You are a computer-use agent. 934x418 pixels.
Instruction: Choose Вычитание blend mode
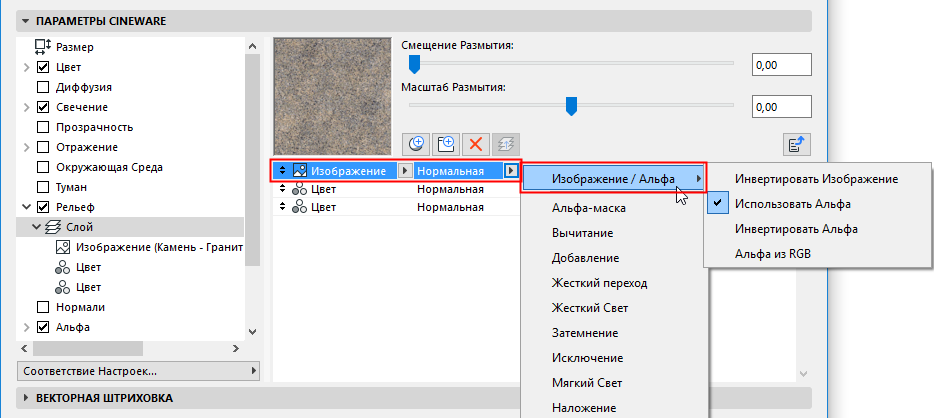click(583, 233)
